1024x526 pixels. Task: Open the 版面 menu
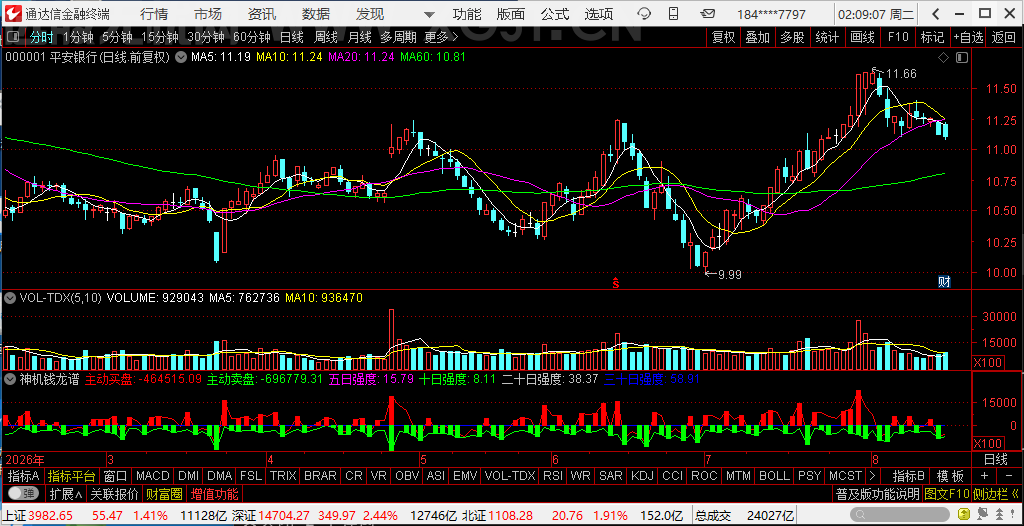[511, 14]
